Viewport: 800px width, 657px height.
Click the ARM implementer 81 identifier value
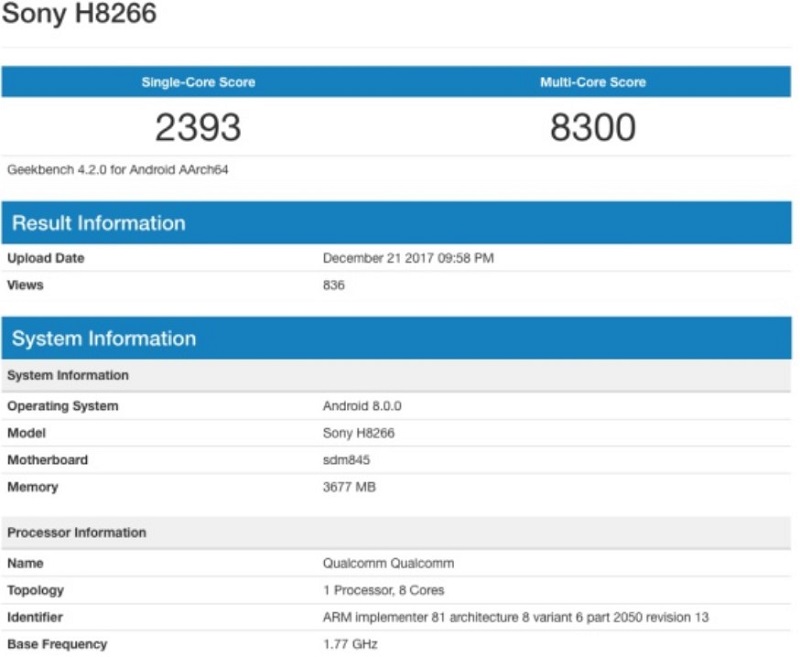point(516,617)
